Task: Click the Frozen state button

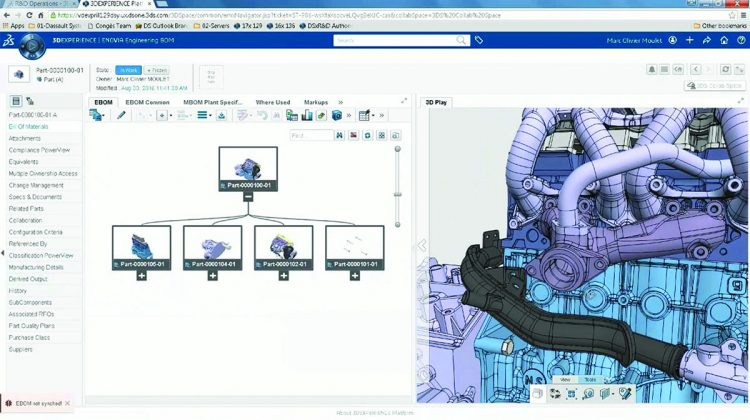Action: pyautogui.click(x=156, y=70)
